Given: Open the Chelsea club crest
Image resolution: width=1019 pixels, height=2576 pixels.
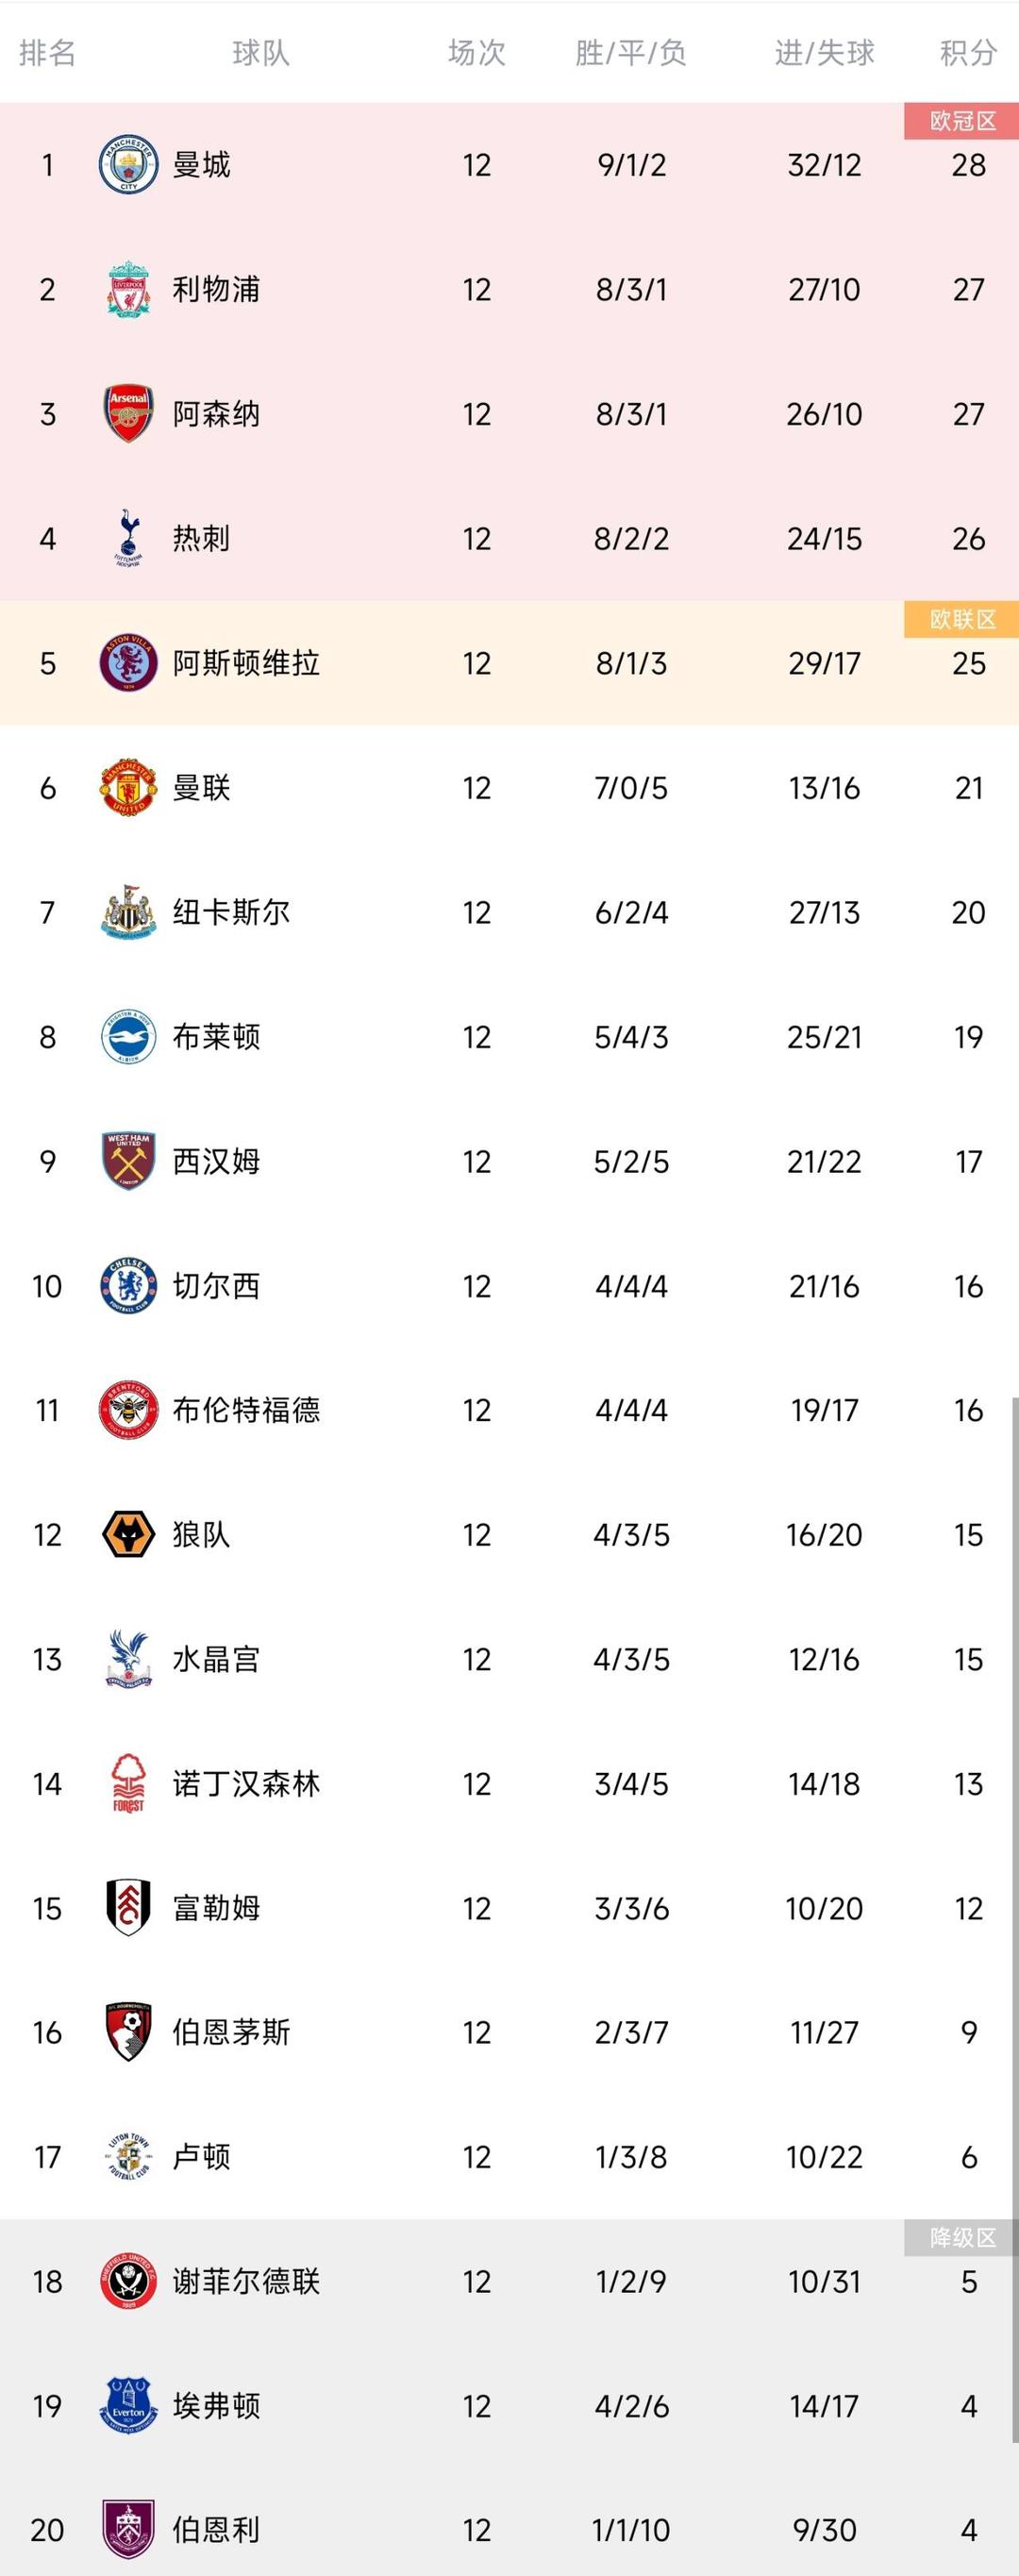Looking at the screenshot, I should (x=128, y=1286).
